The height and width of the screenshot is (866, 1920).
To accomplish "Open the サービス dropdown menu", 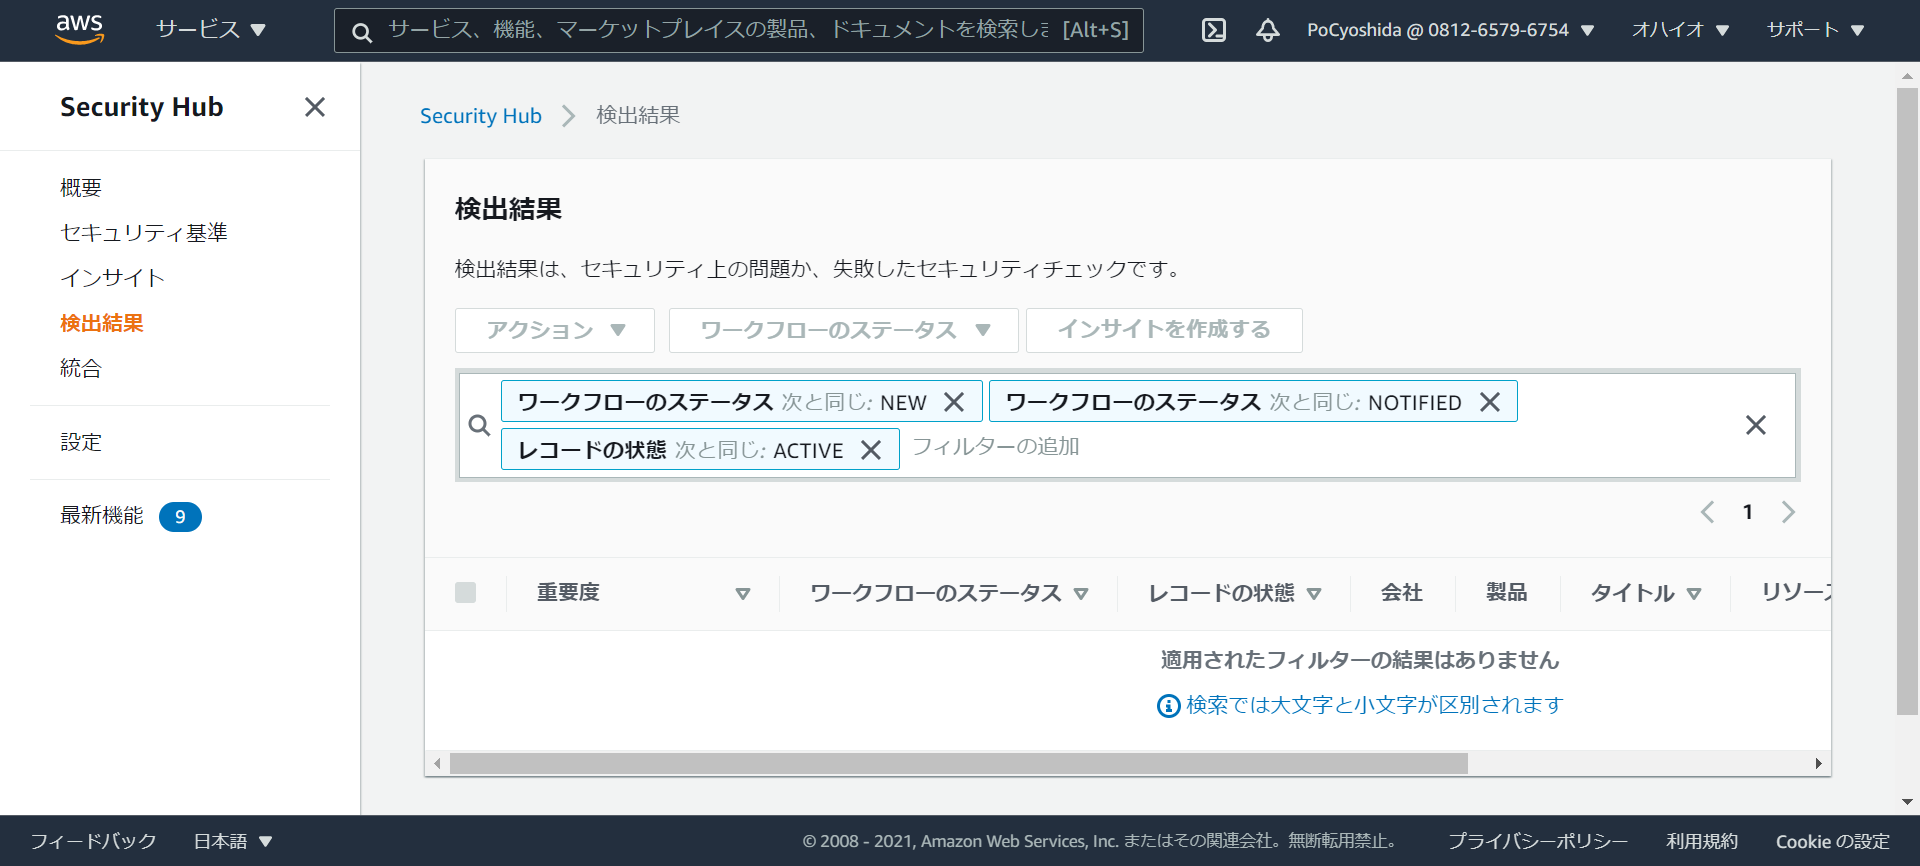I will 211,30.
